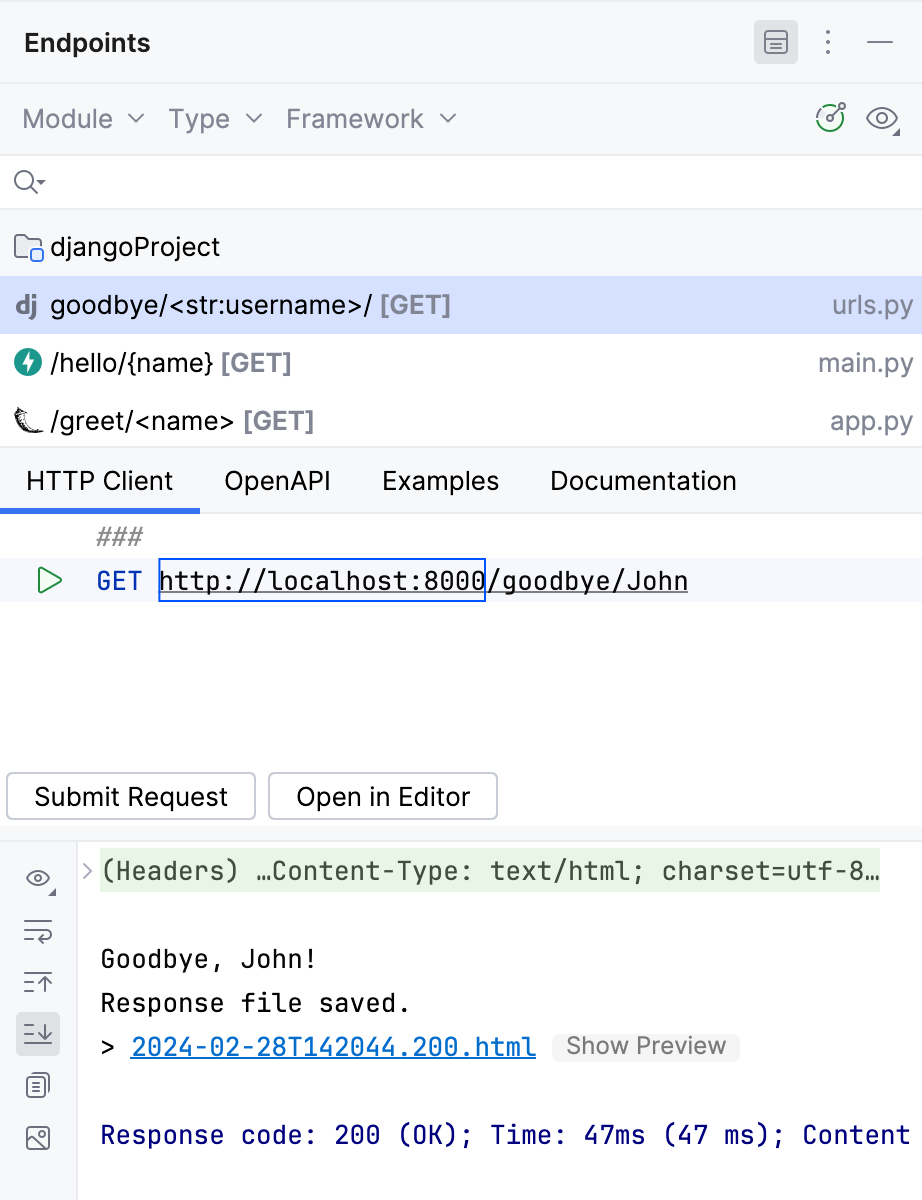The height and width of the screenshot is (1200, 922).
Task: Open the vertical three-dot options menu
Action: (x=828, y=42)
